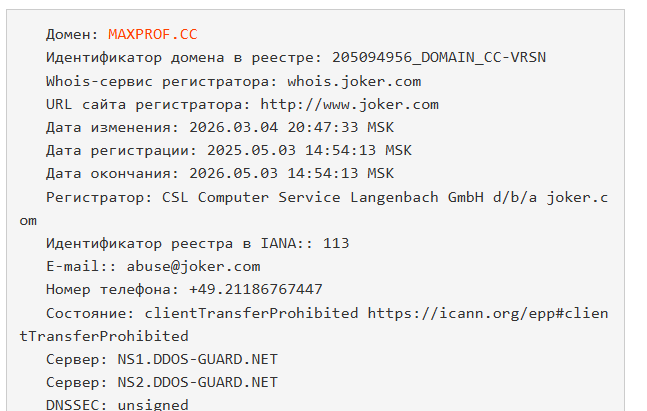The width and height of the screenshot is (647, 411).
Task: Click the NS1.DDOS-GUARD.NET server entry
Action: click(x=193, y=359)
